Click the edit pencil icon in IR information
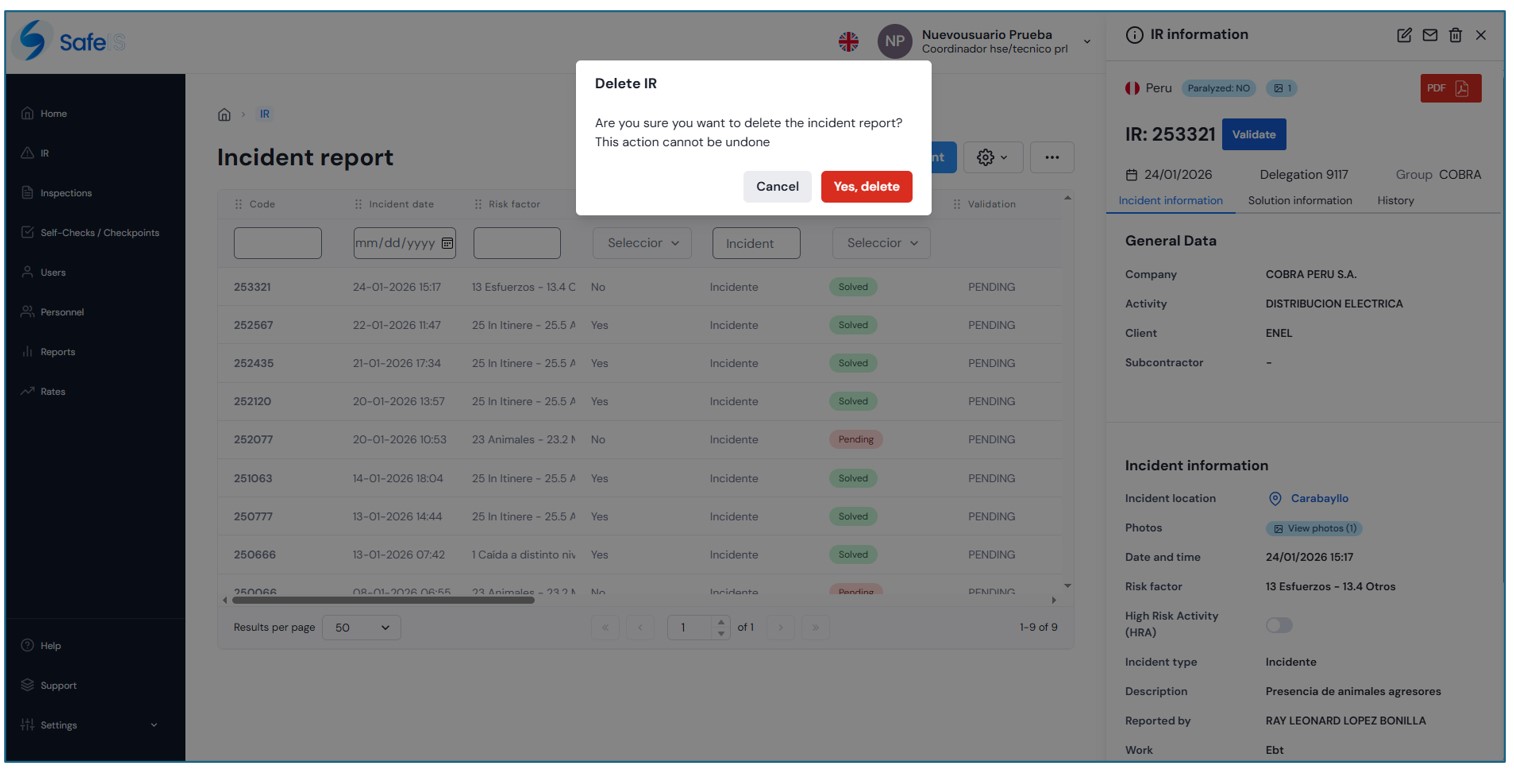Viewport: 1514px width, 771px height. tap(1404, 35)
